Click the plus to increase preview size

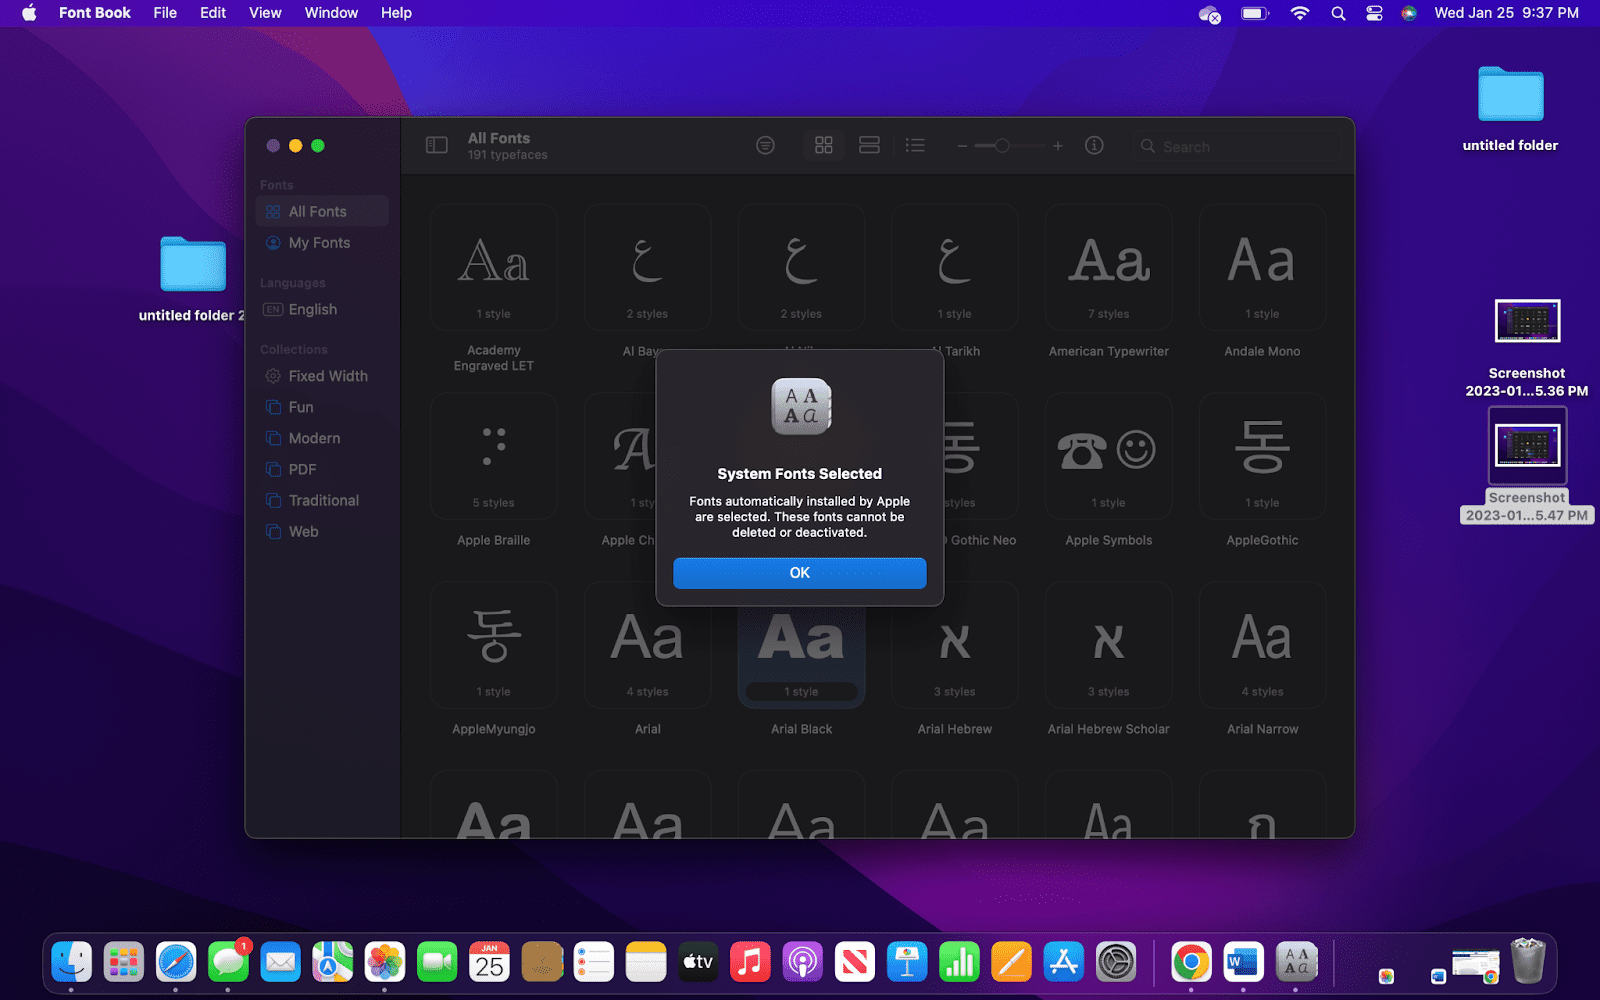pyautogui.click(x=1058, y=146)
